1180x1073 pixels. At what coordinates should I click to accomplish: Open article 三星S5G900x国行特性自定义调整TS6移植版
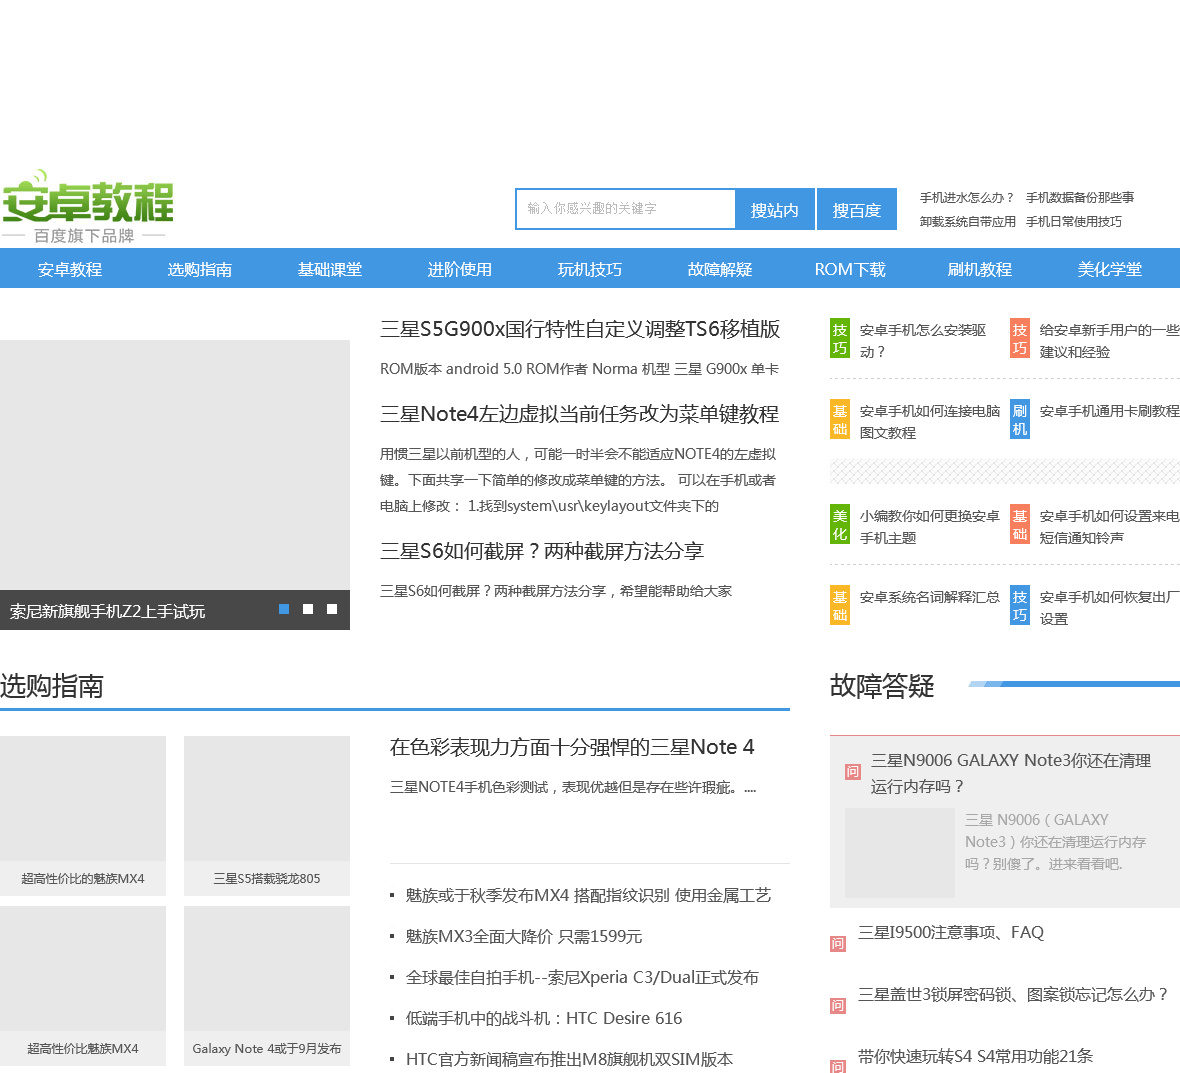coord(580,330)
